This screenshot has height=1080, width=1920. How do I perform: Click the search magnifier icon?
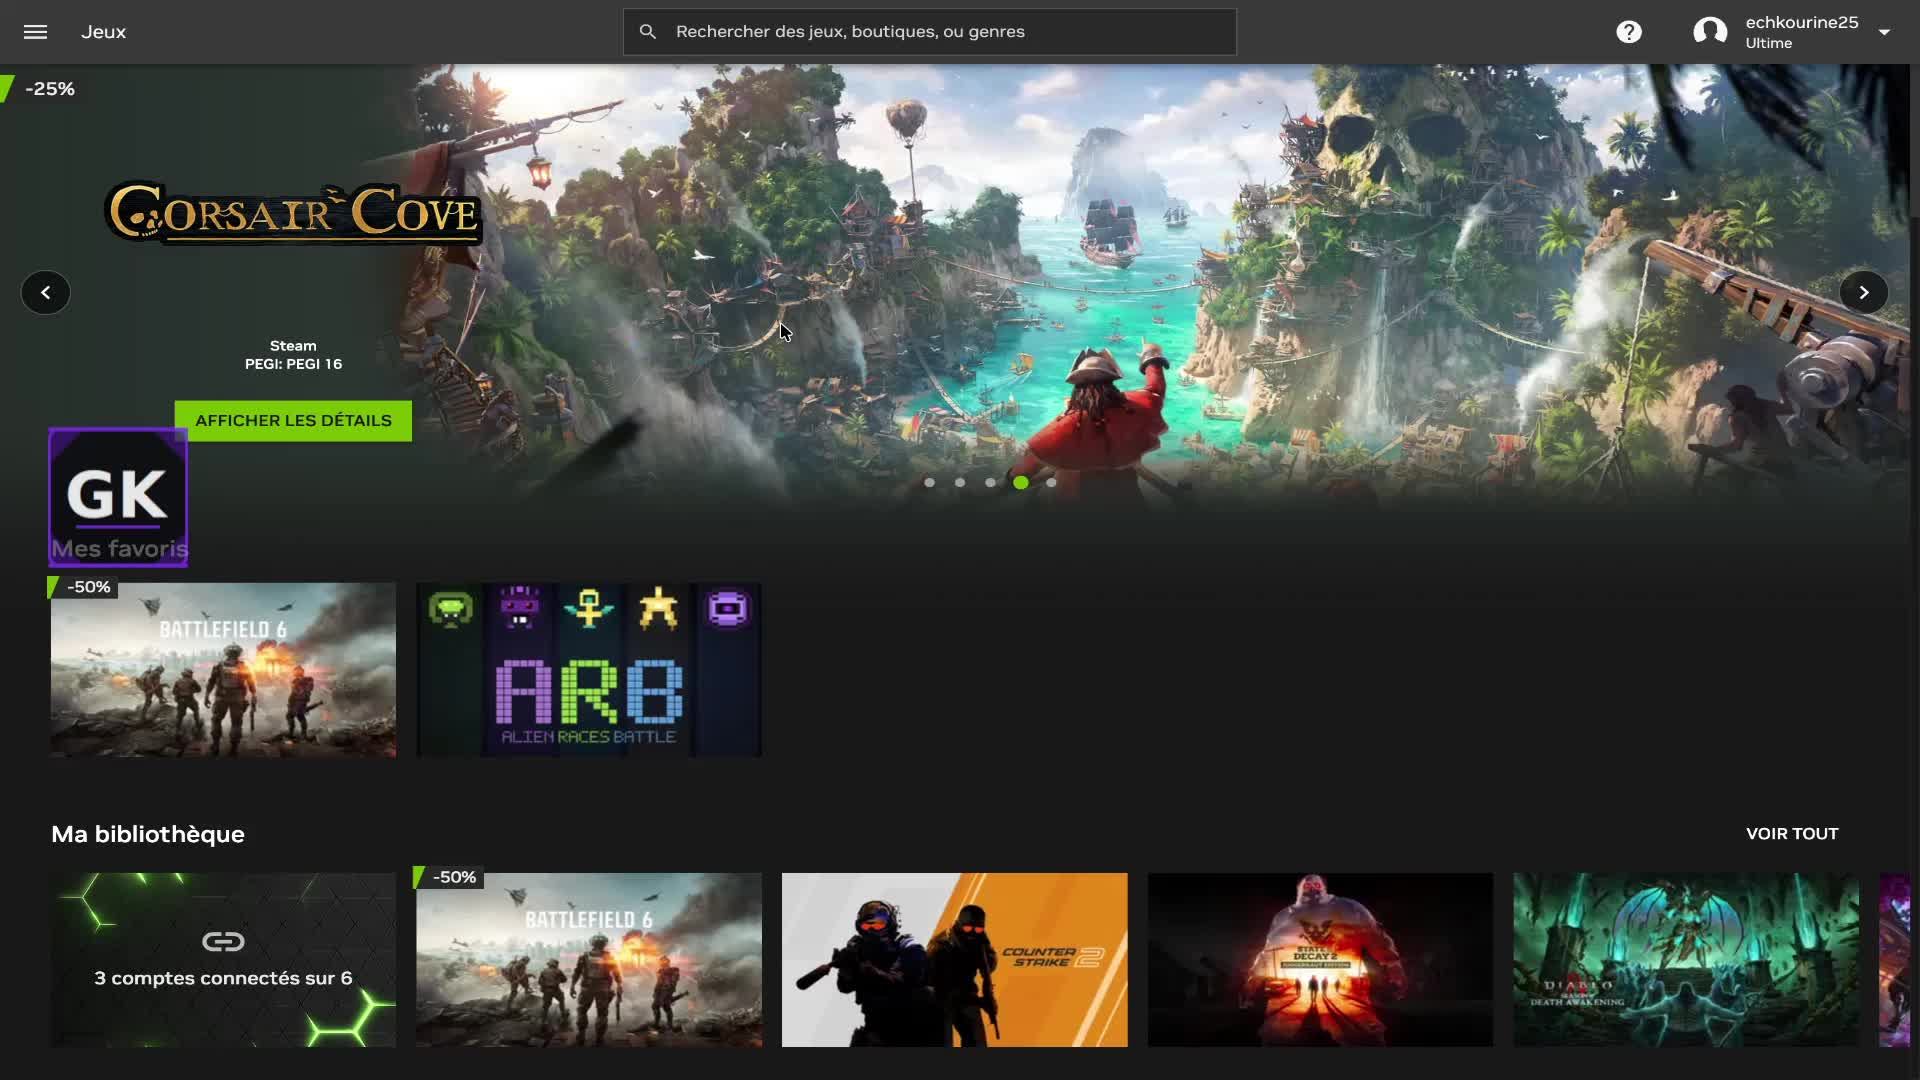[x=648, y=32]
